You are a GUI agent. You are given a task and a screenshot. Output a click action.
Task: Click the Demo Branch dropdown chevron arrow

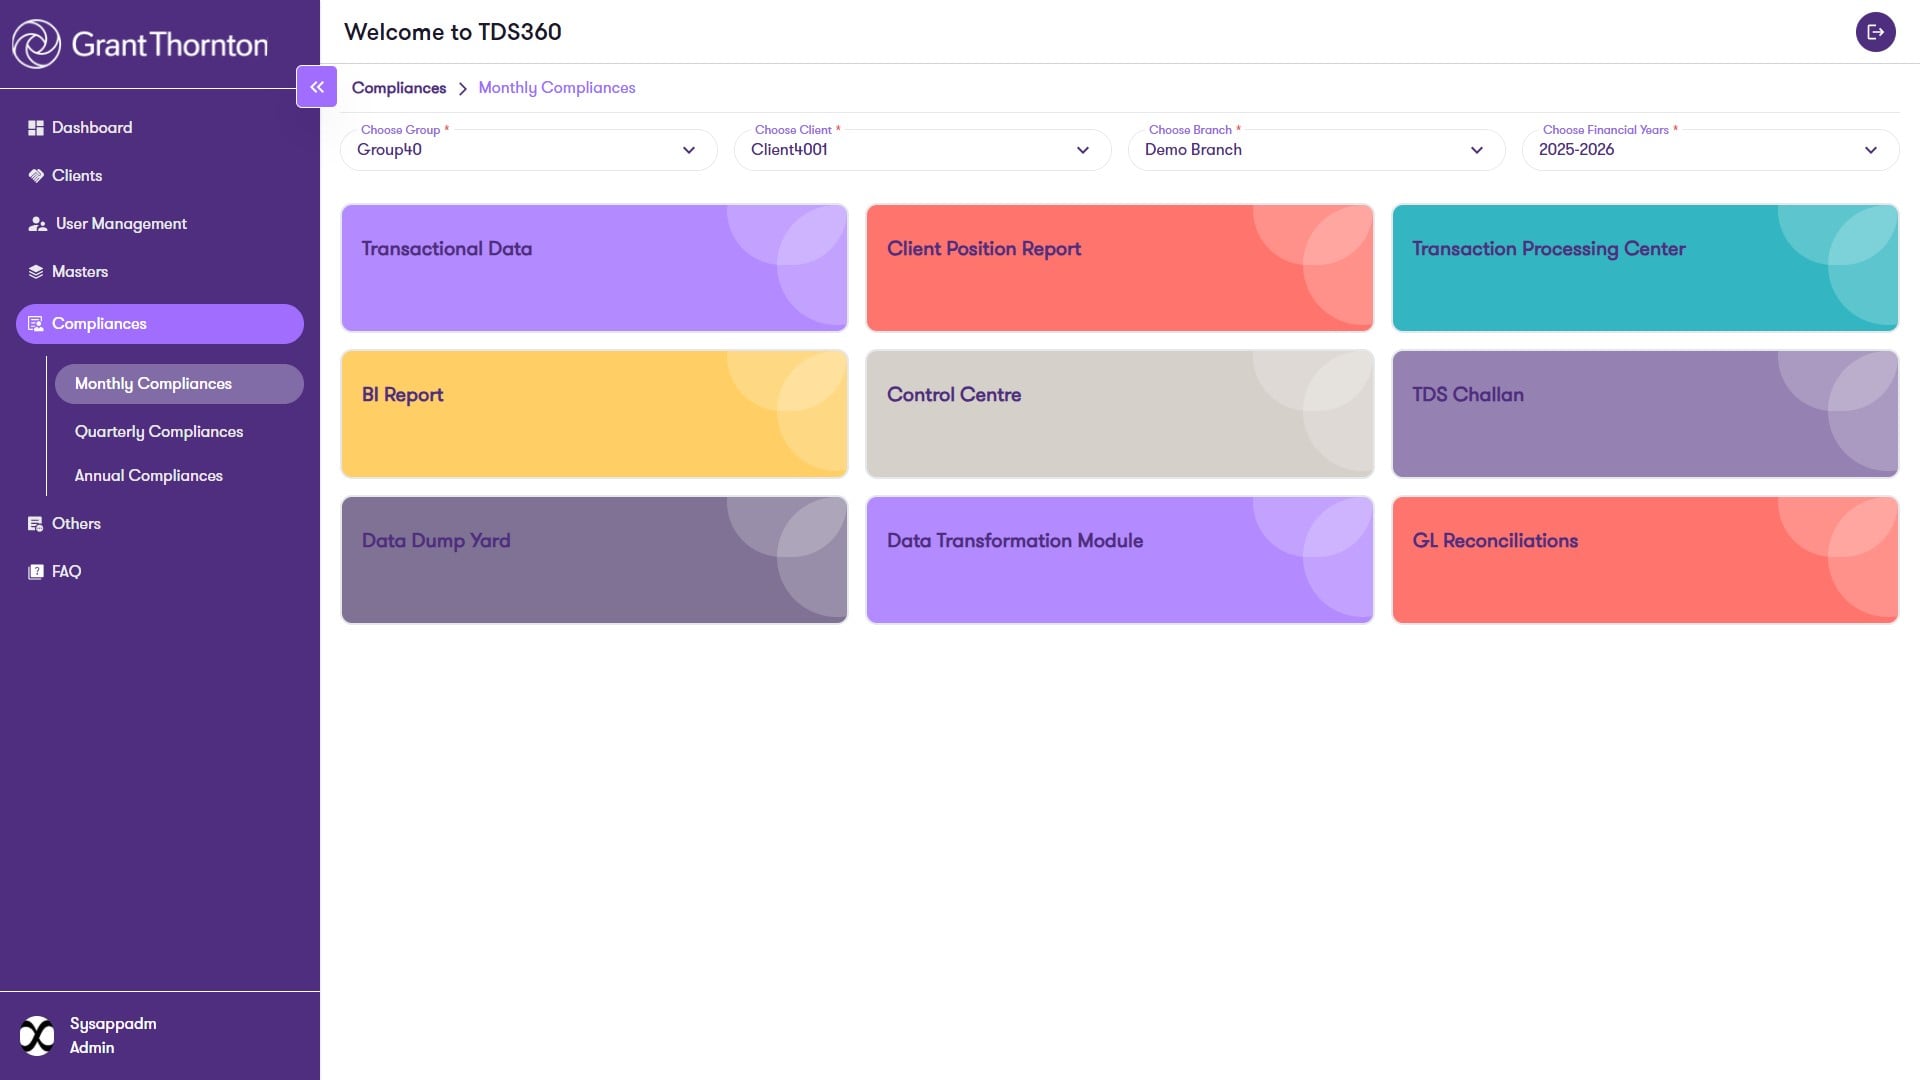(x=1477, y=150)
